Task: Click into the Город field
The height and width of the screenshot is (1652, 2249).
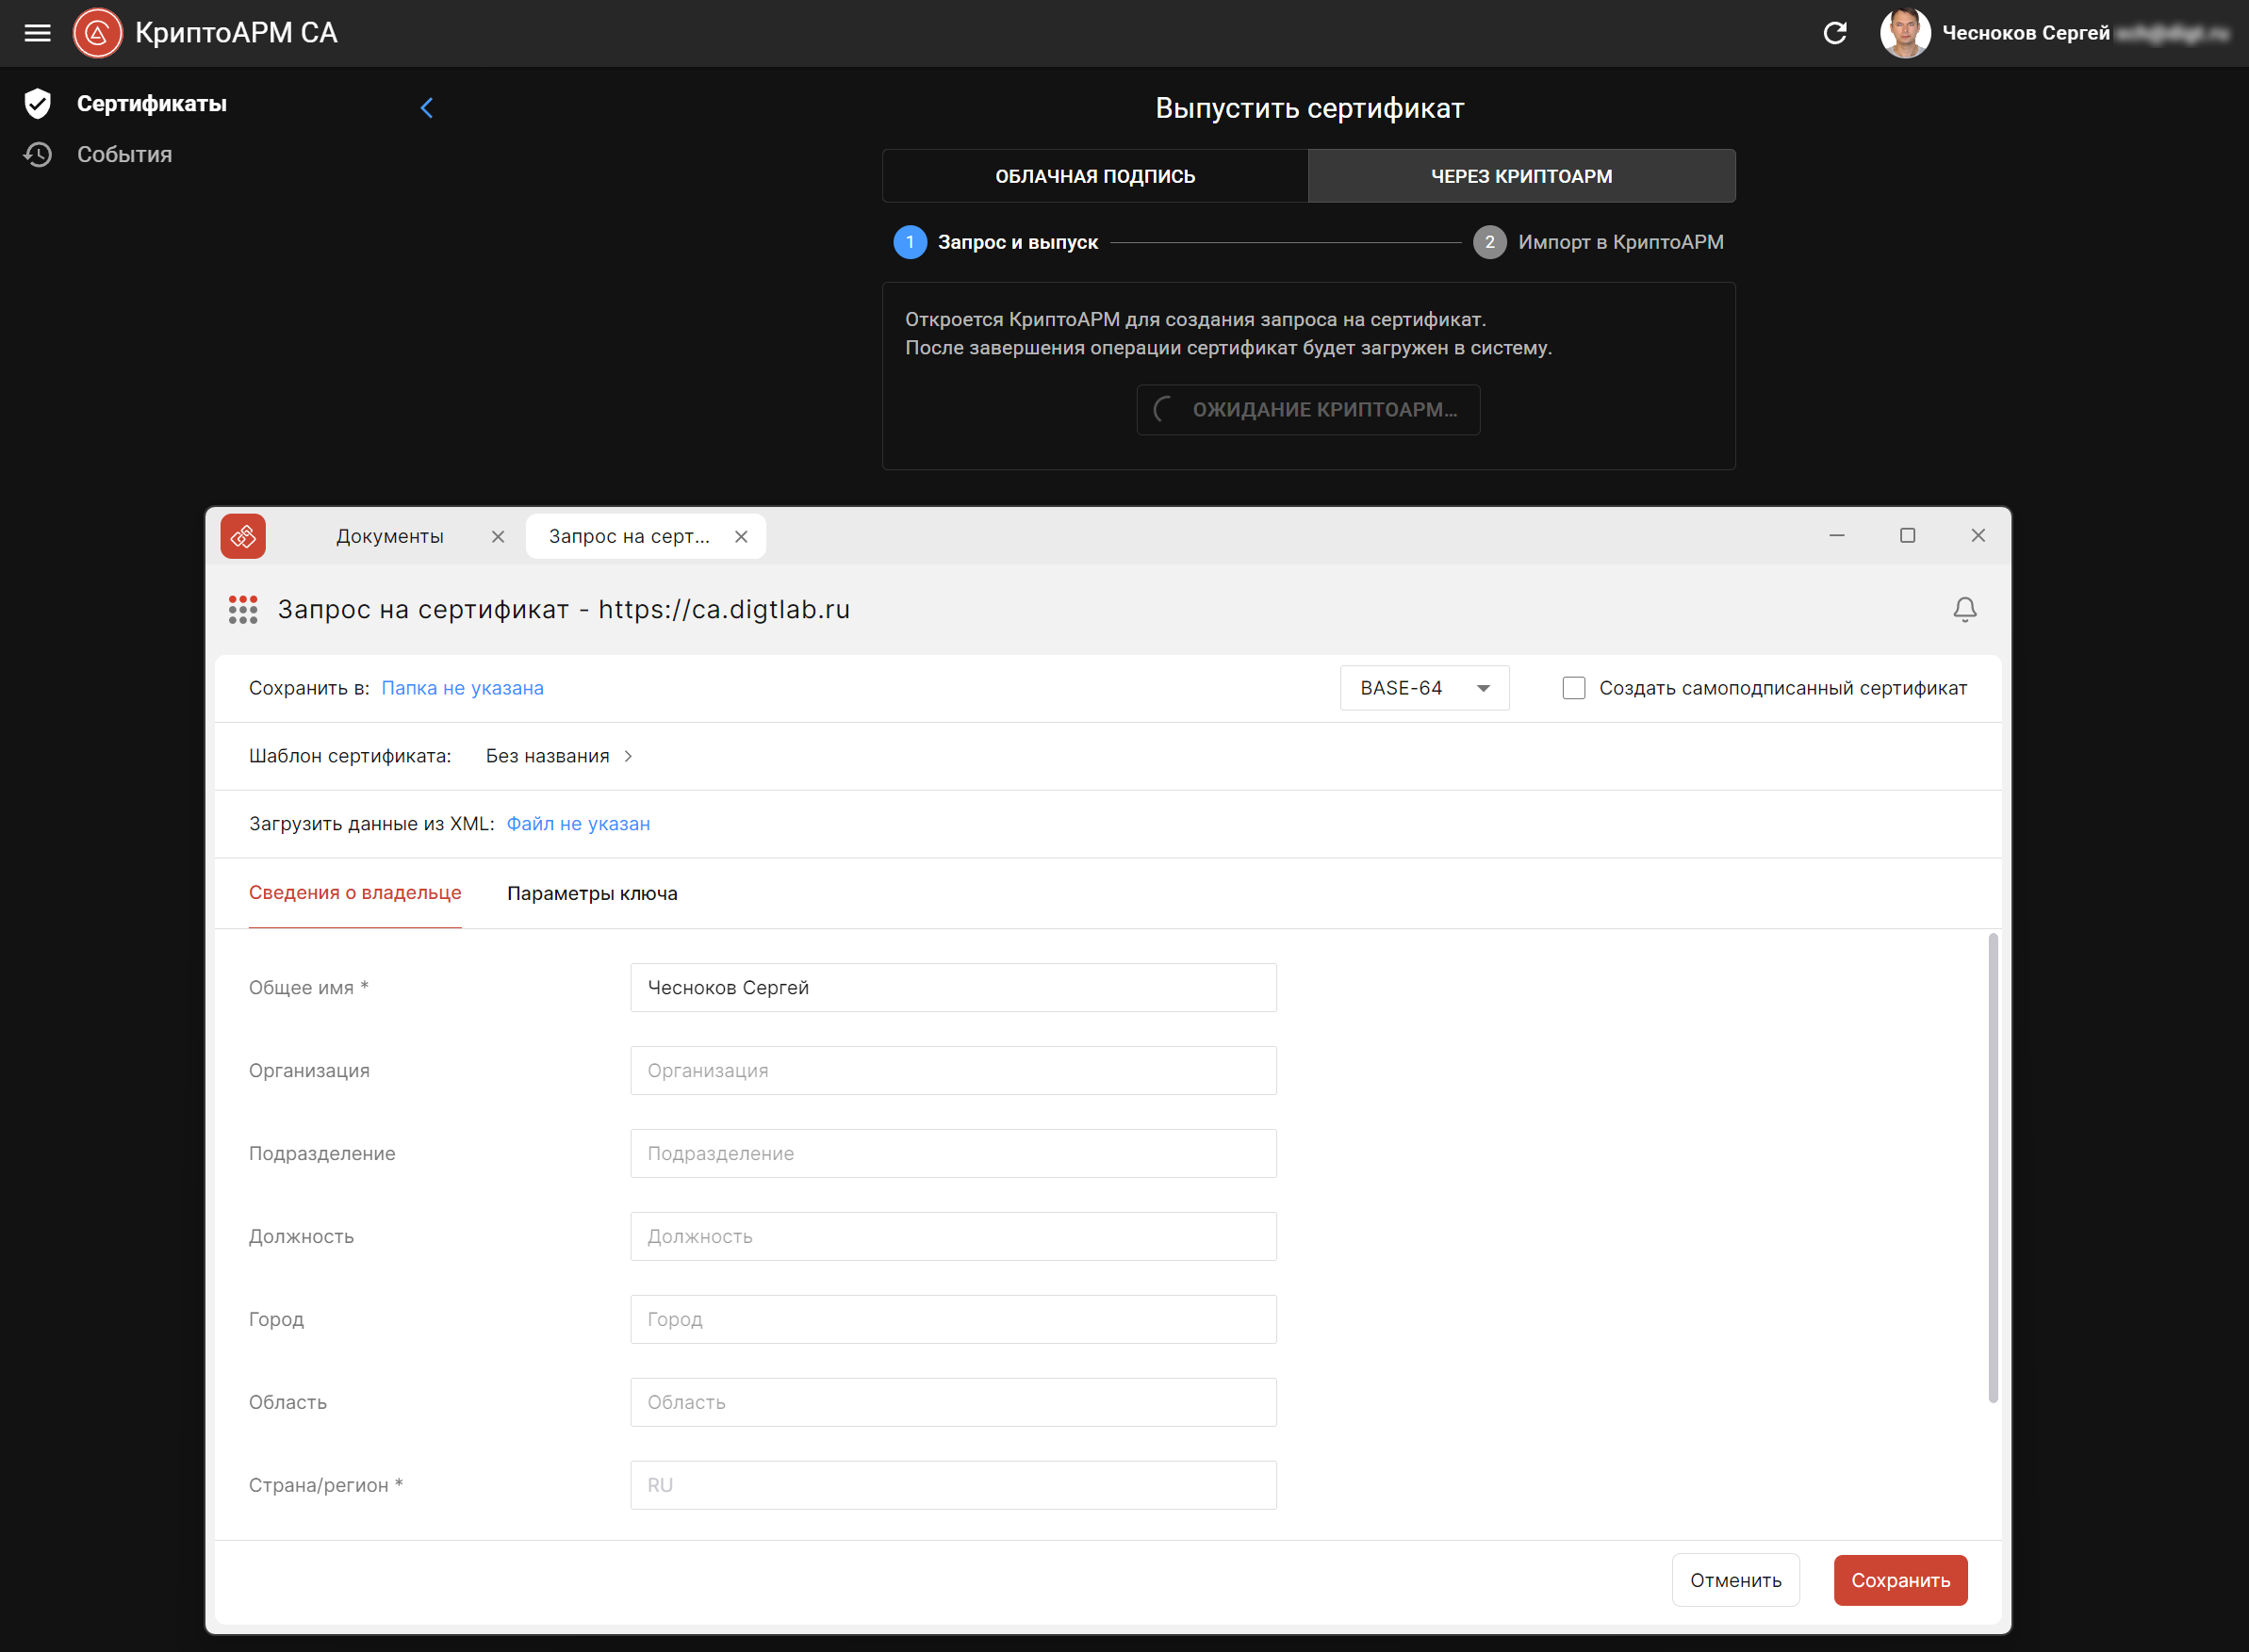Action: [953, 1320]
